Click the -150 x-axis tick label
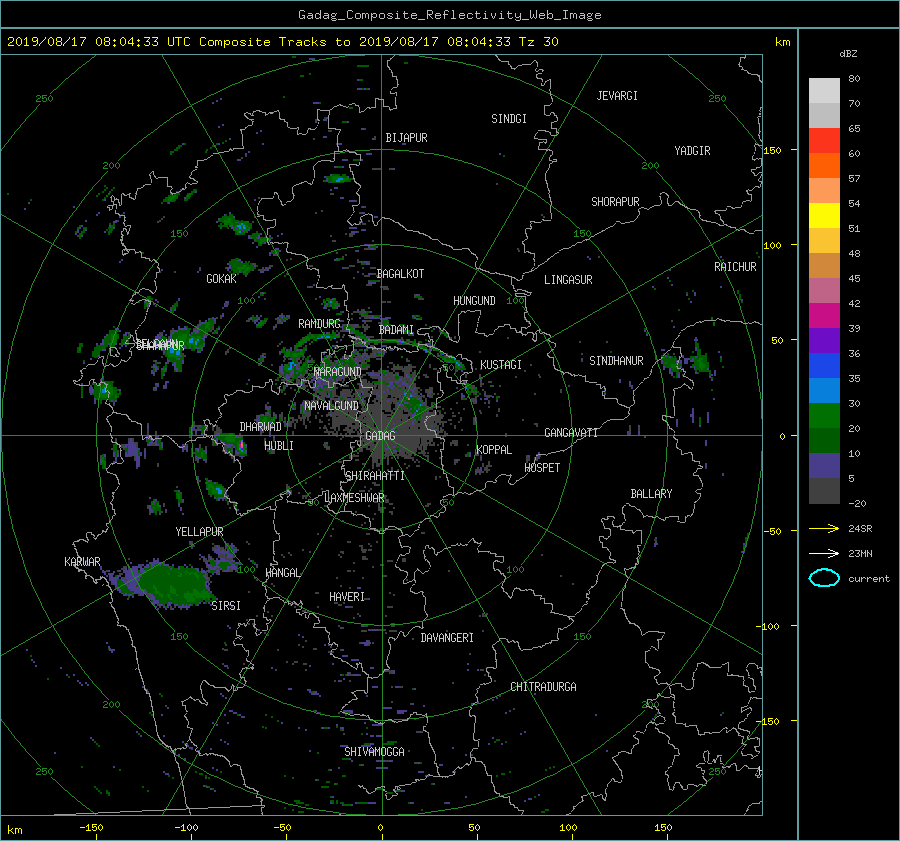 91,828
